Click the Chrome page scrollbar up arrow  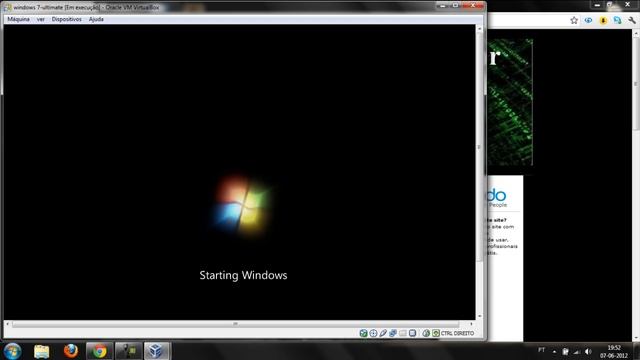(636, 33)
